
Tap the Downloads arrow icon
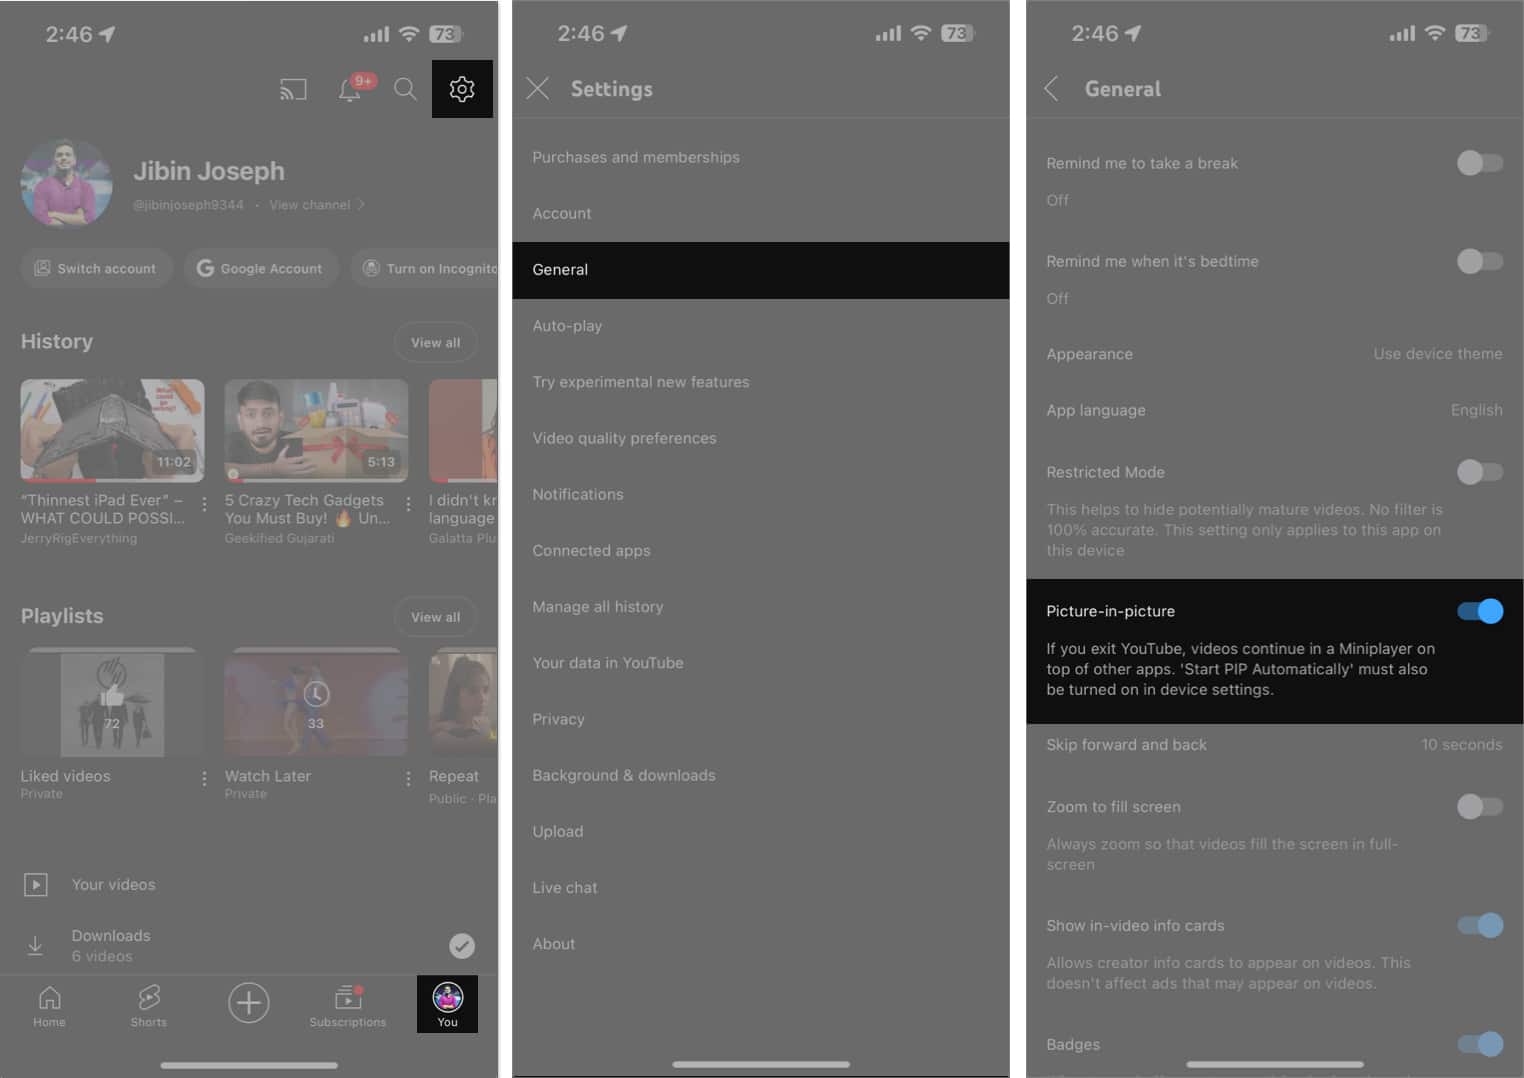pos(35,945)
